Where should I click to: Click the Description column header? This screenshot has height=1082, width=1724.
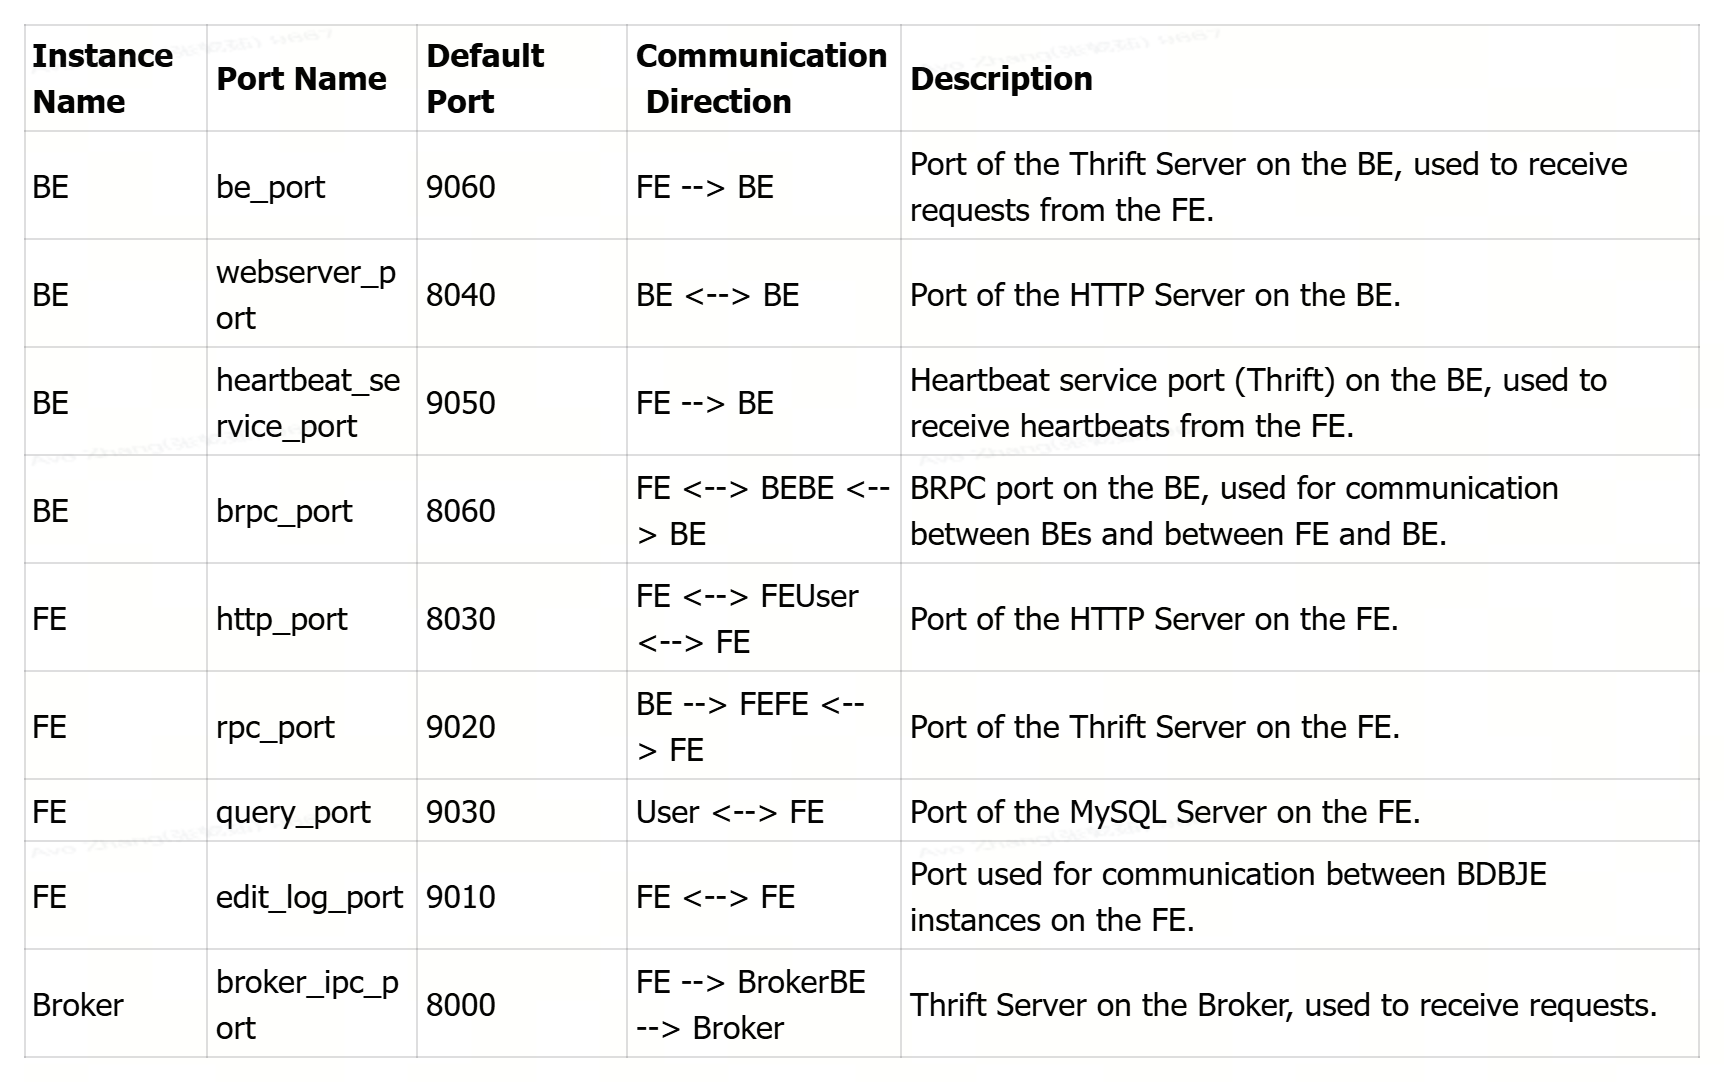(1001, 79)
